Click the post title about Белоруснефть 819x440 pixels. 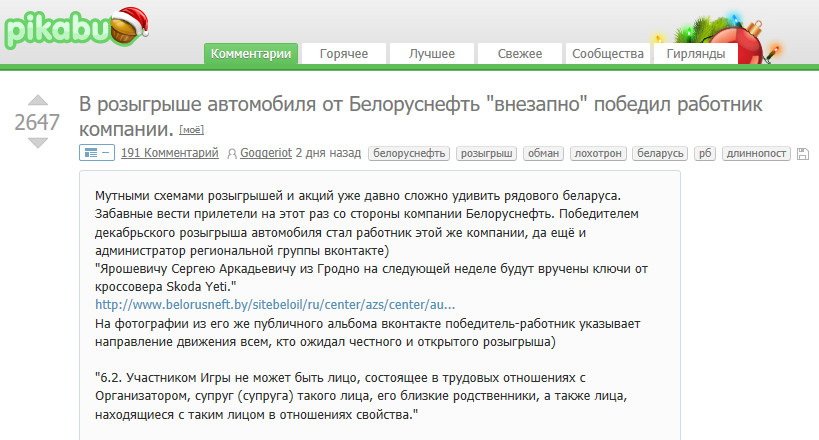tap(420, 116)
